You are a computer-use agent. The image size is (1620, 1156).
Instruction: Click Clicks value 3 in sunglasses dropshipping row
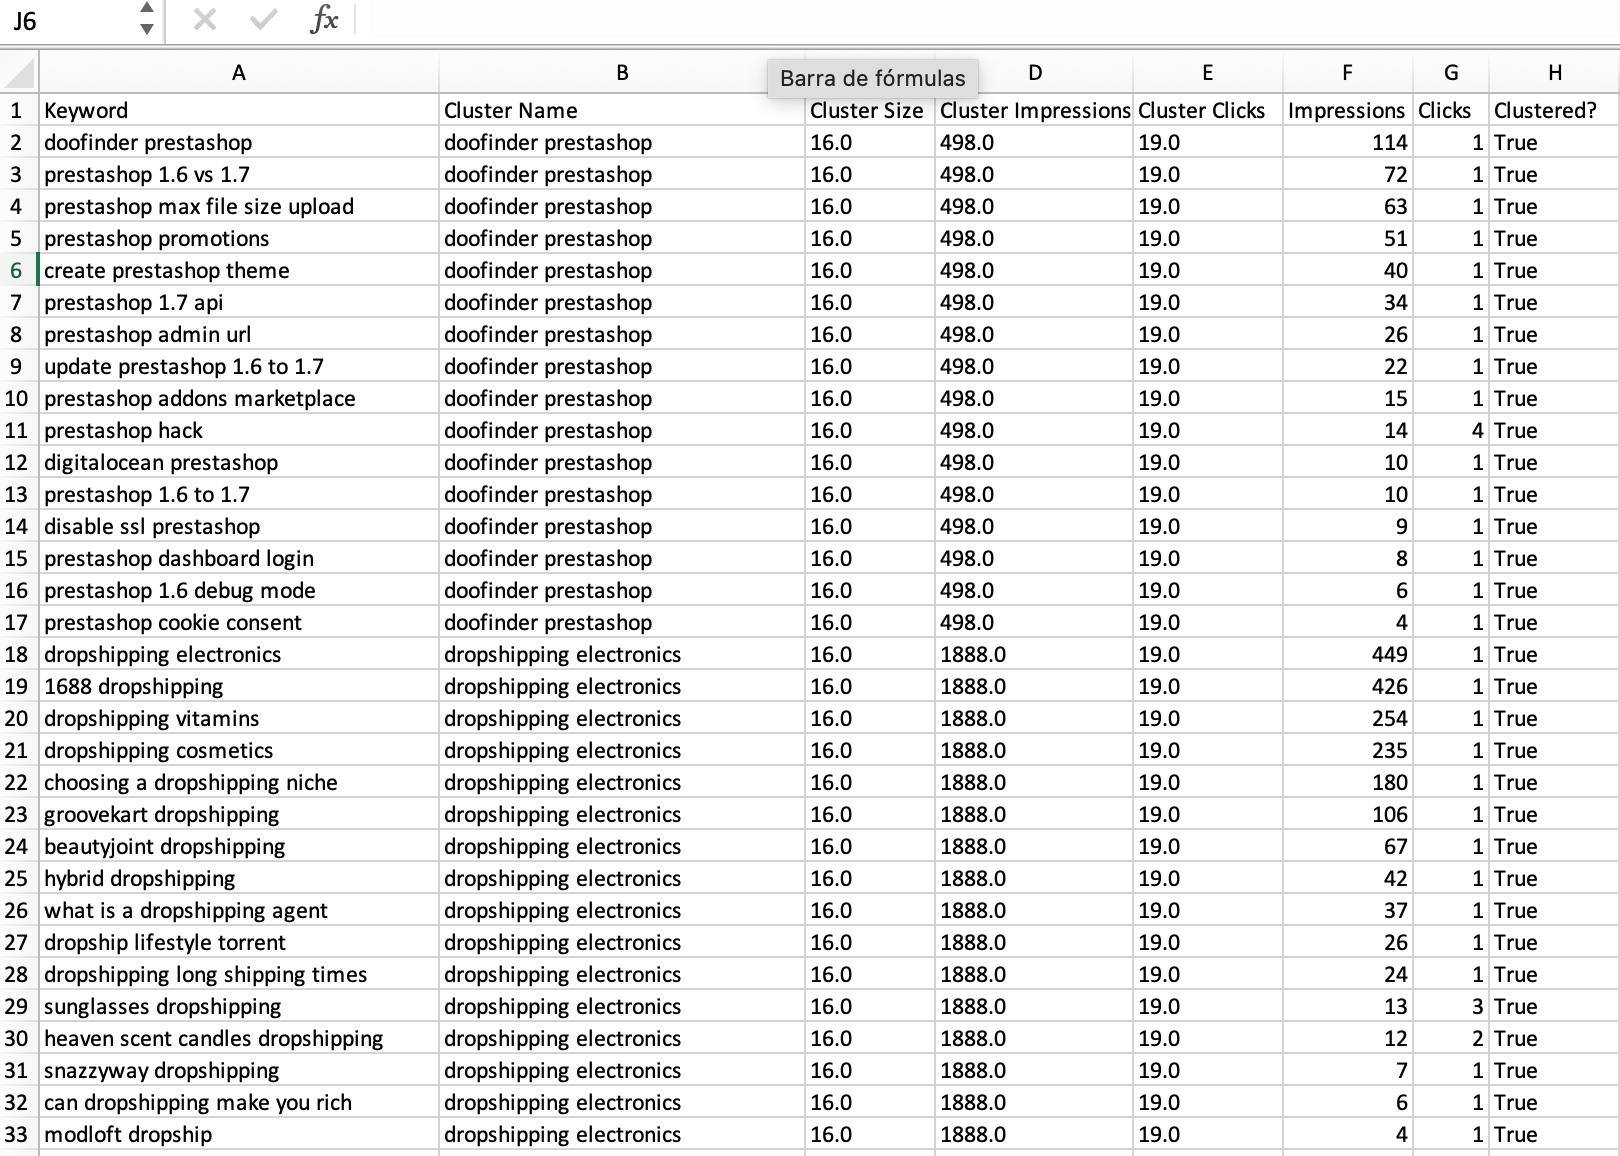click(1451, 1006)
